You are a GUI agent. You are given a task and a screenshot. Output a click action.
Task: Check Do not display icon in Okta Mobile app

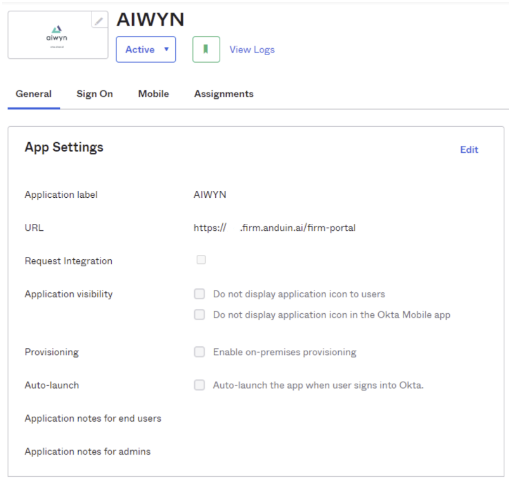tap(199, 314)
